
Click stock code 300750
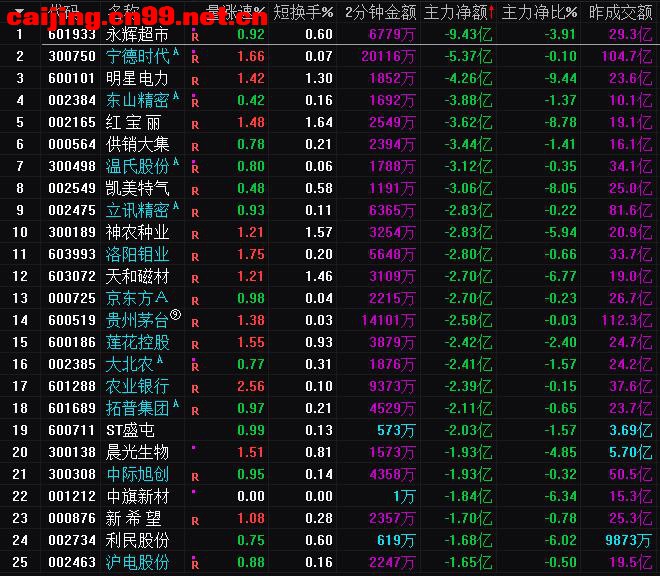click(x=72, y=56)
